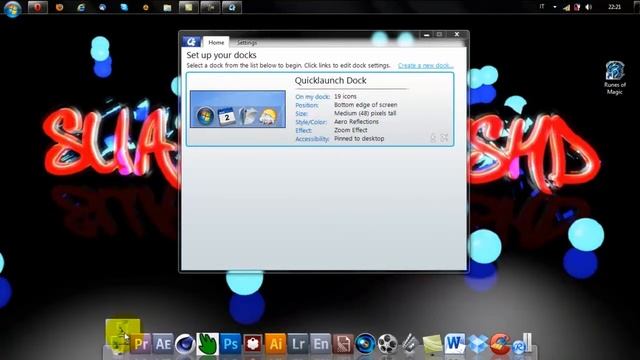Image resolution: width=640 pixels, height=360 pixels.
Task: Open the Runes of Magic desktop shortcut
Action: pos(614,78)
